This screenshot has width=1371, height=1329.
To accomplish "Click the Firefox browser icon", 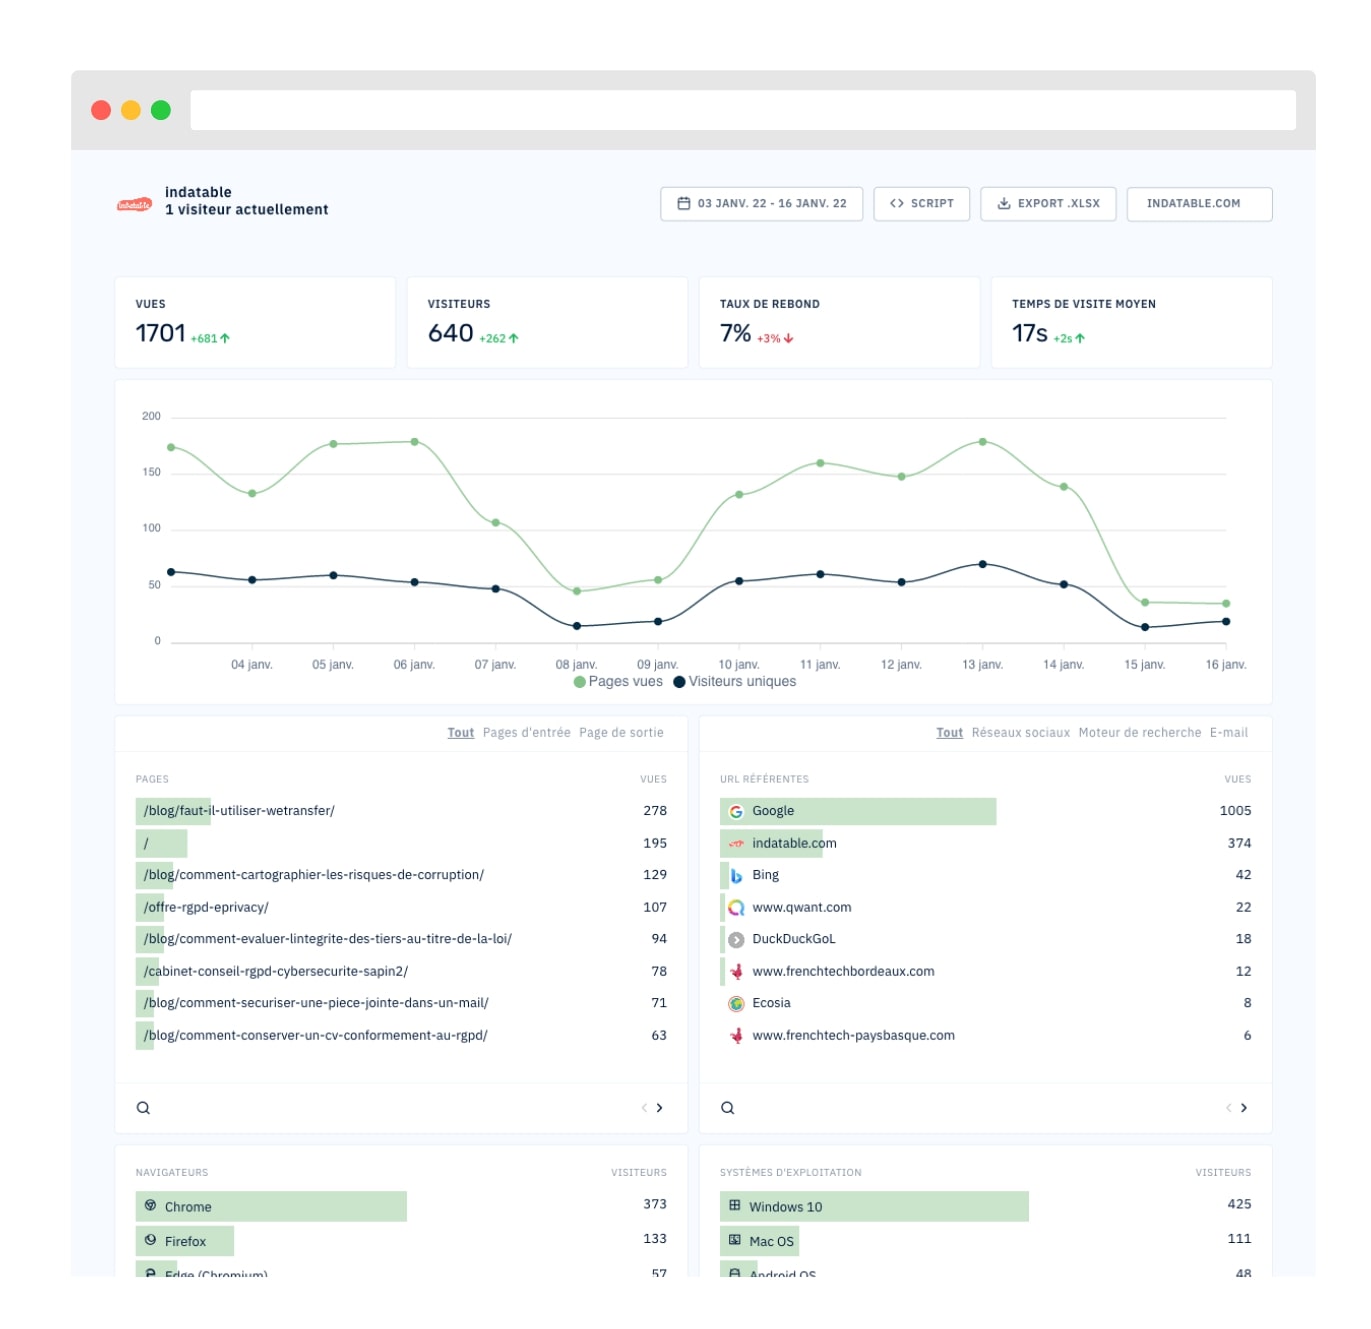I will [151, 1240].
